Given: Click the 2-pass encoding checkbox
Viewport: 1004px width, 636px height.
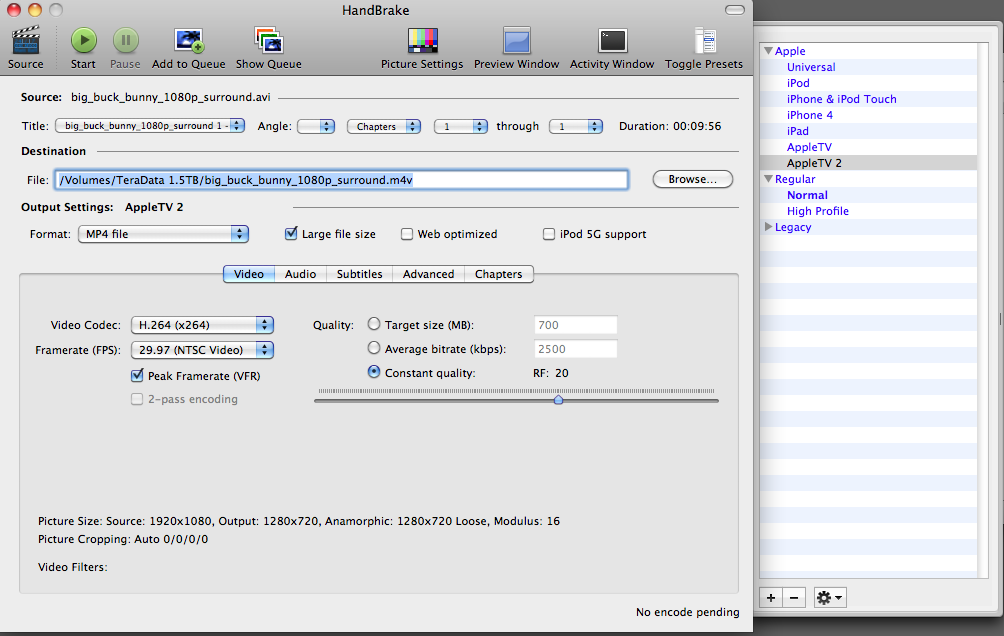Looking at the screenshot, I should (137, 400).
